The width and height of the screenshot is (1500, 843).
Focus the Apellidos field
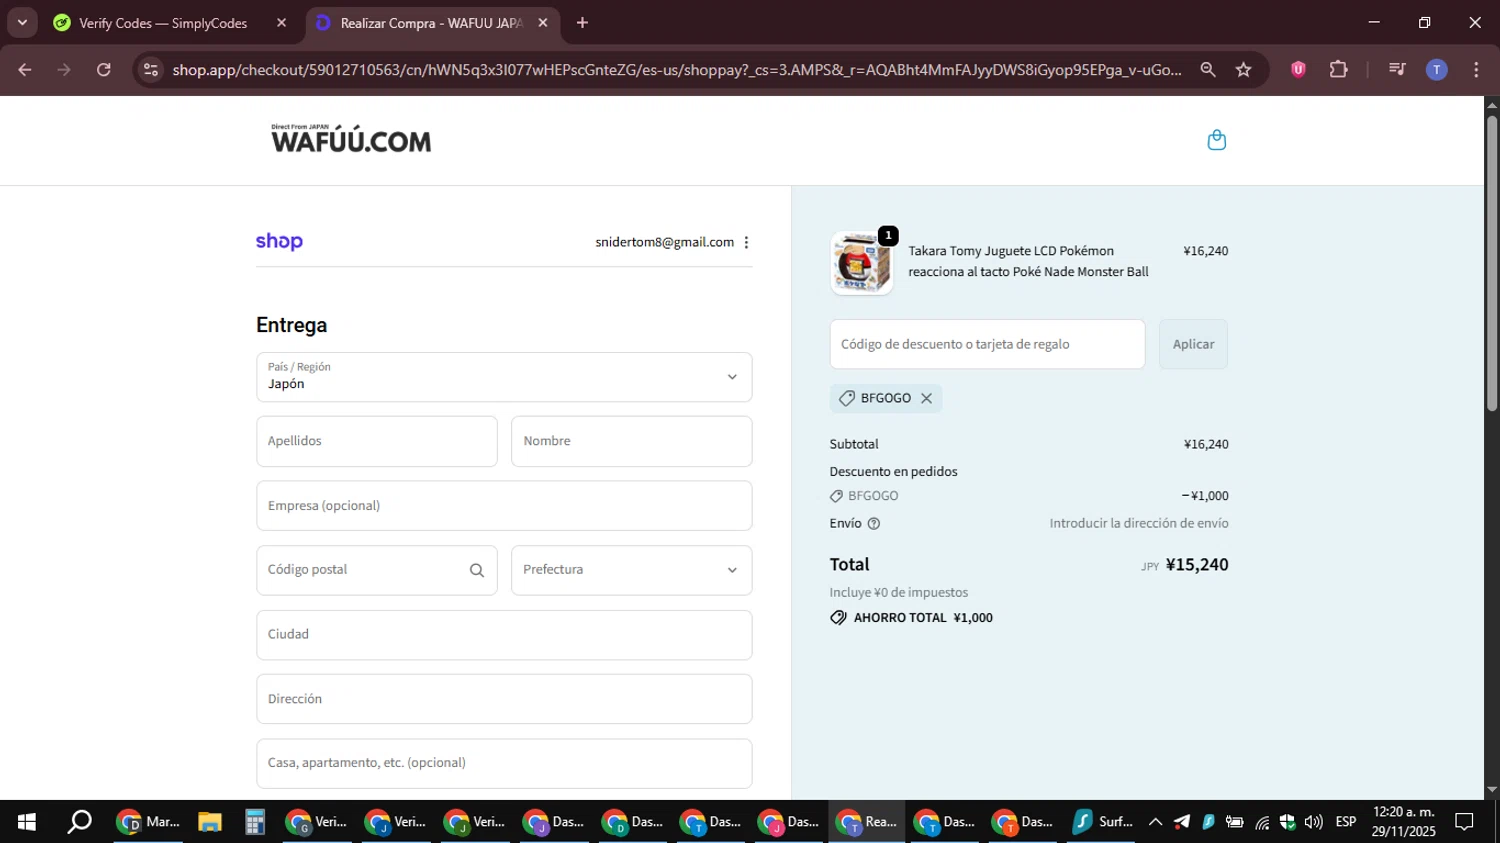click(376, 441)
